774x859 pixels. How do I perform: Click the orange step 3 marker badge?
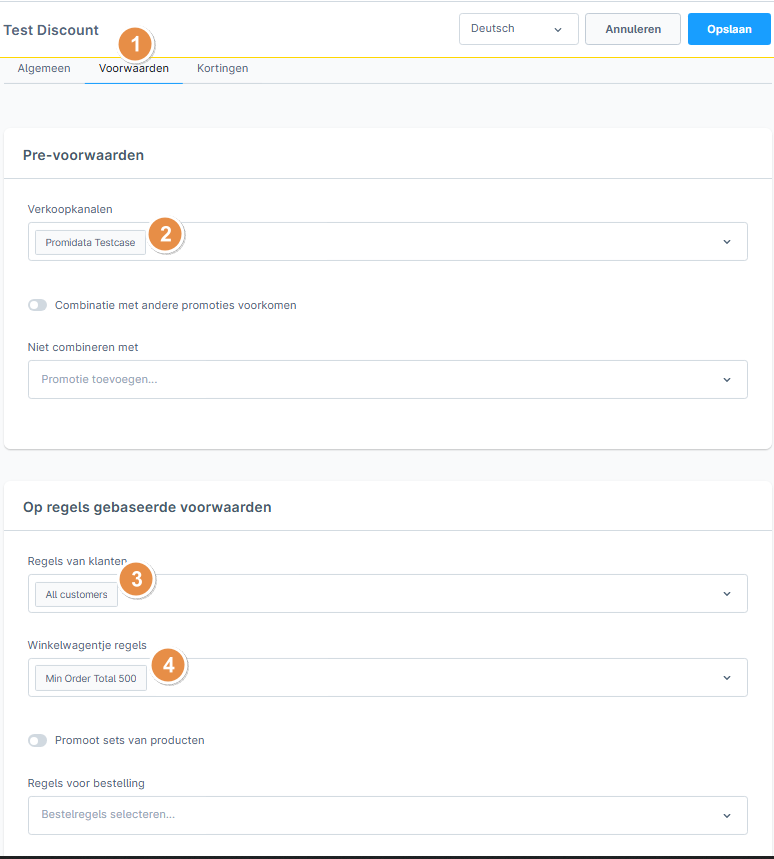tap(137, 579)
